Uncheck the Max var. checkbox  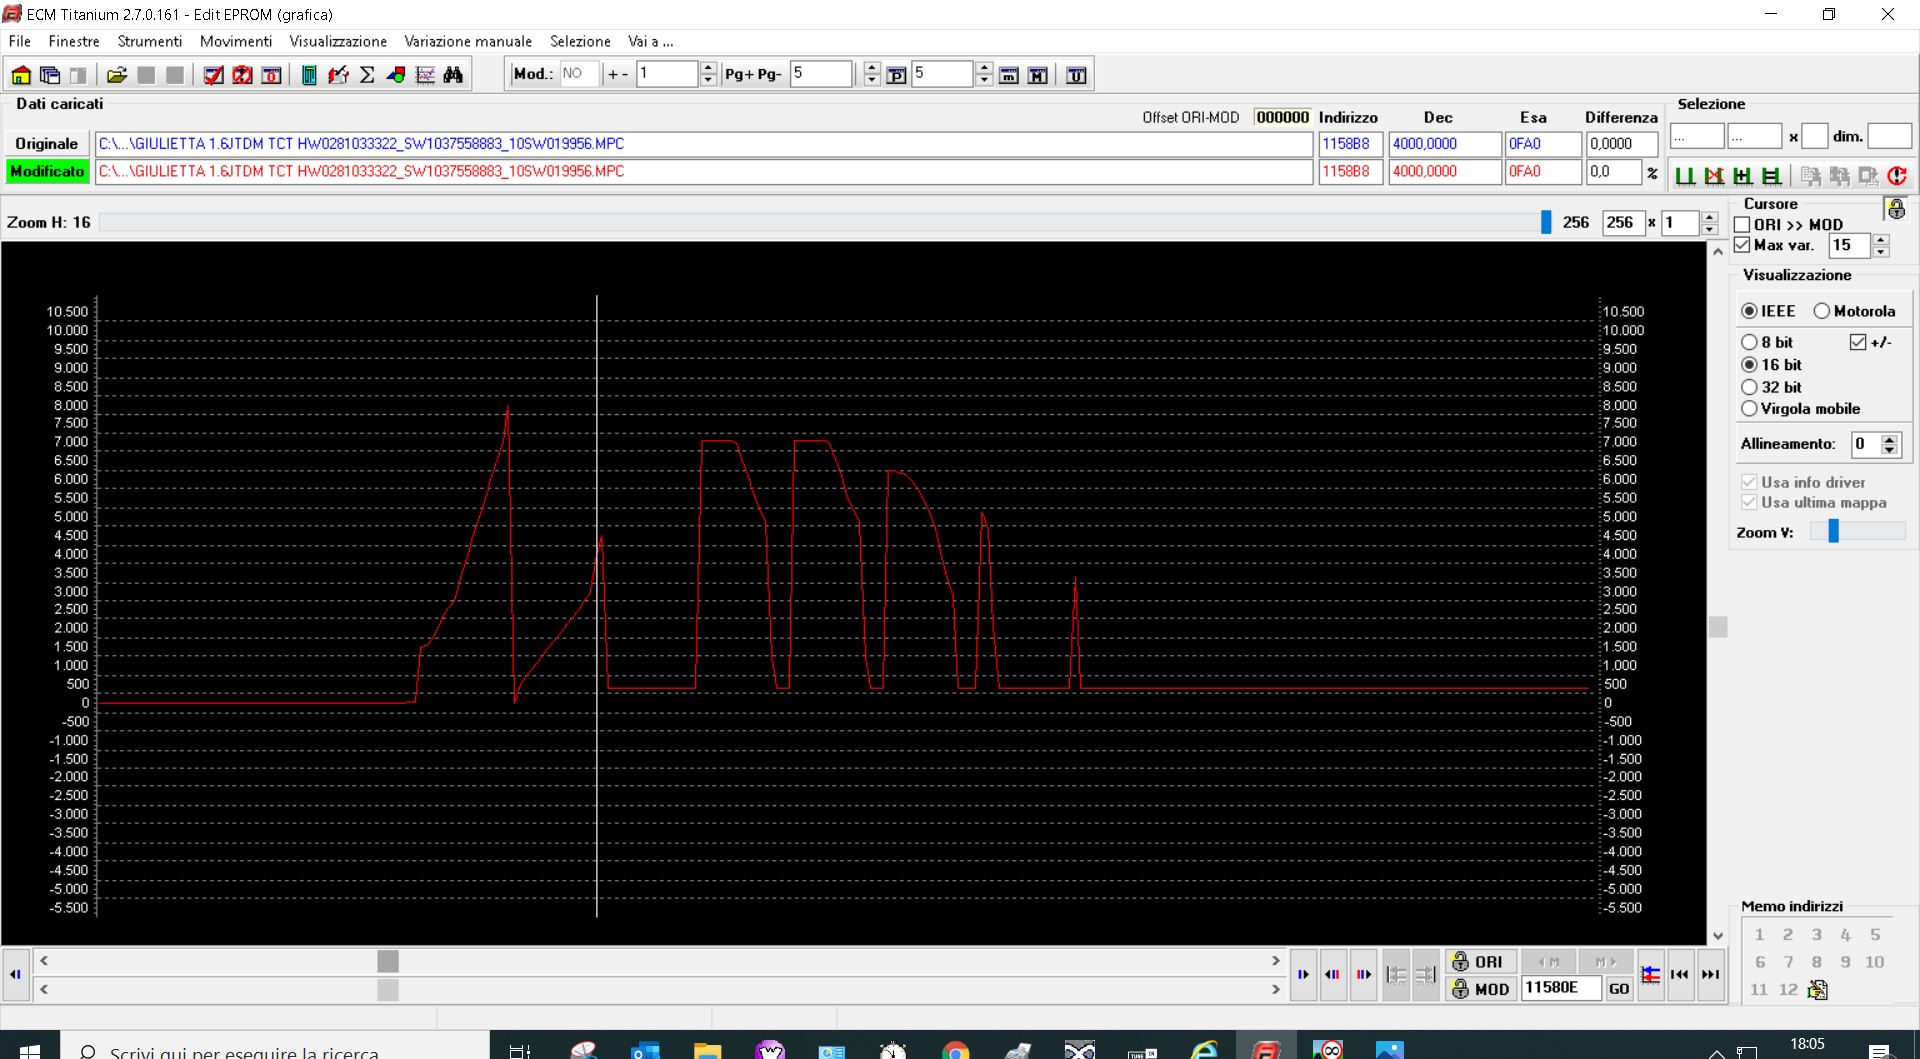tap(1742, 245)
